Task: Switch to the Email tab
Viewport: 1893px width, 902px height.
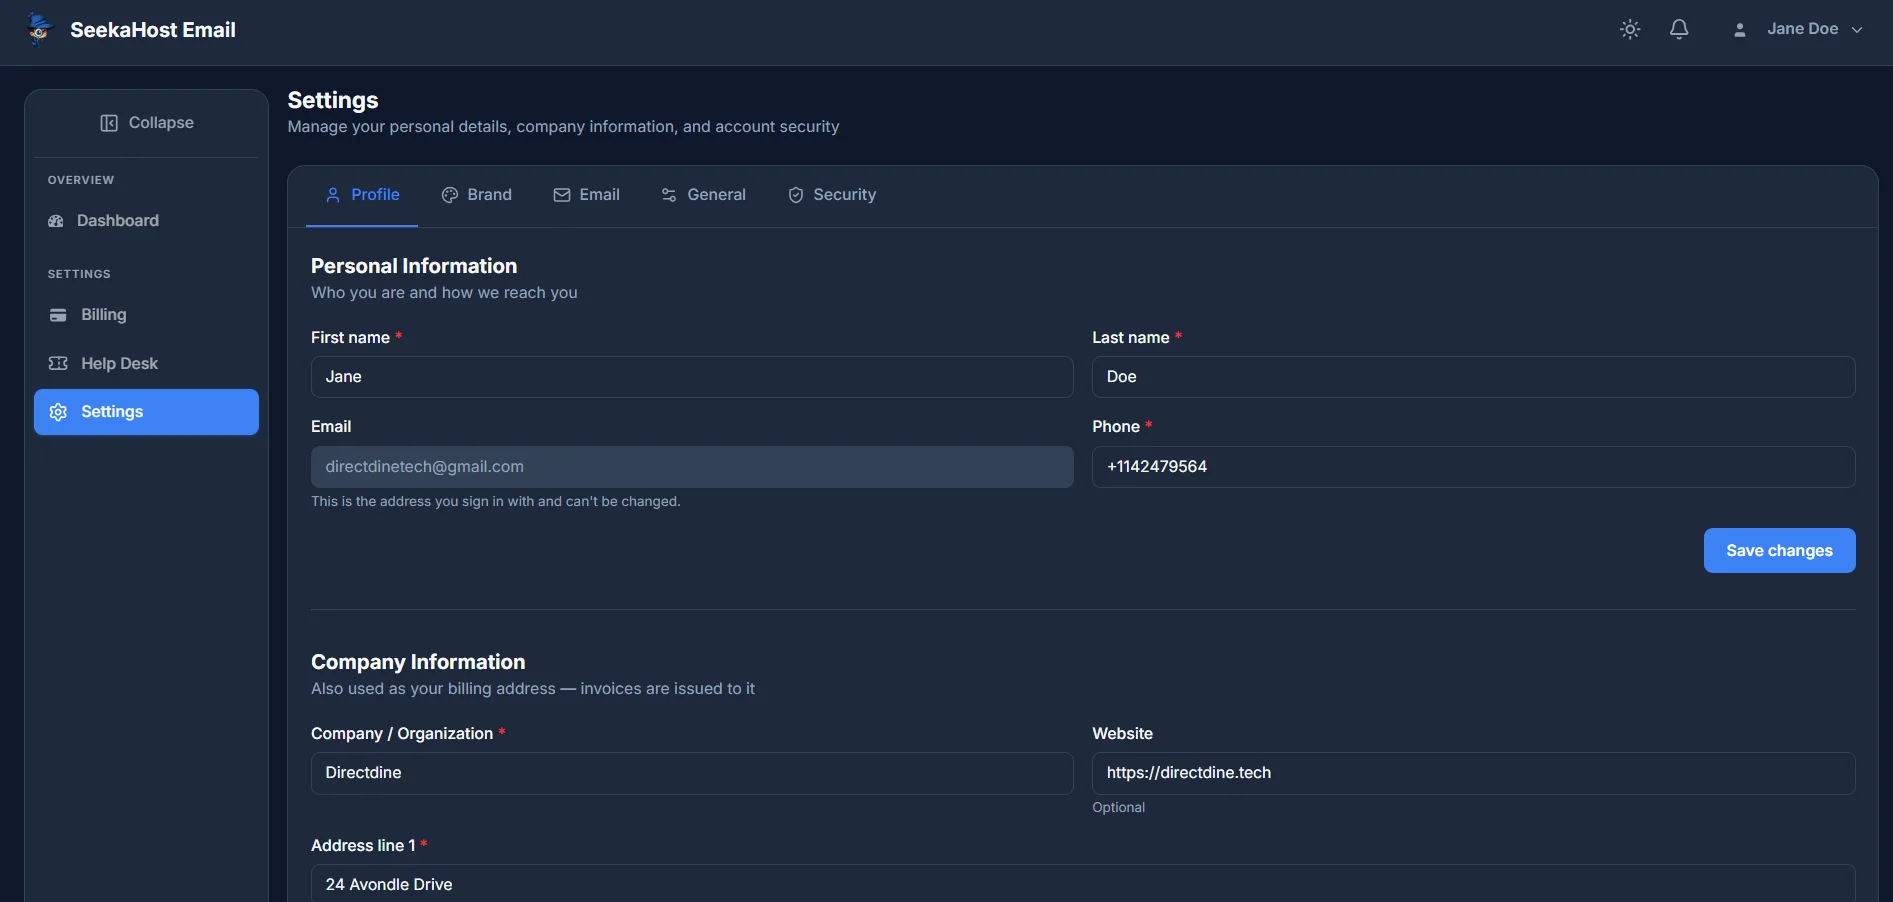Action: click(x=586, y=195)
